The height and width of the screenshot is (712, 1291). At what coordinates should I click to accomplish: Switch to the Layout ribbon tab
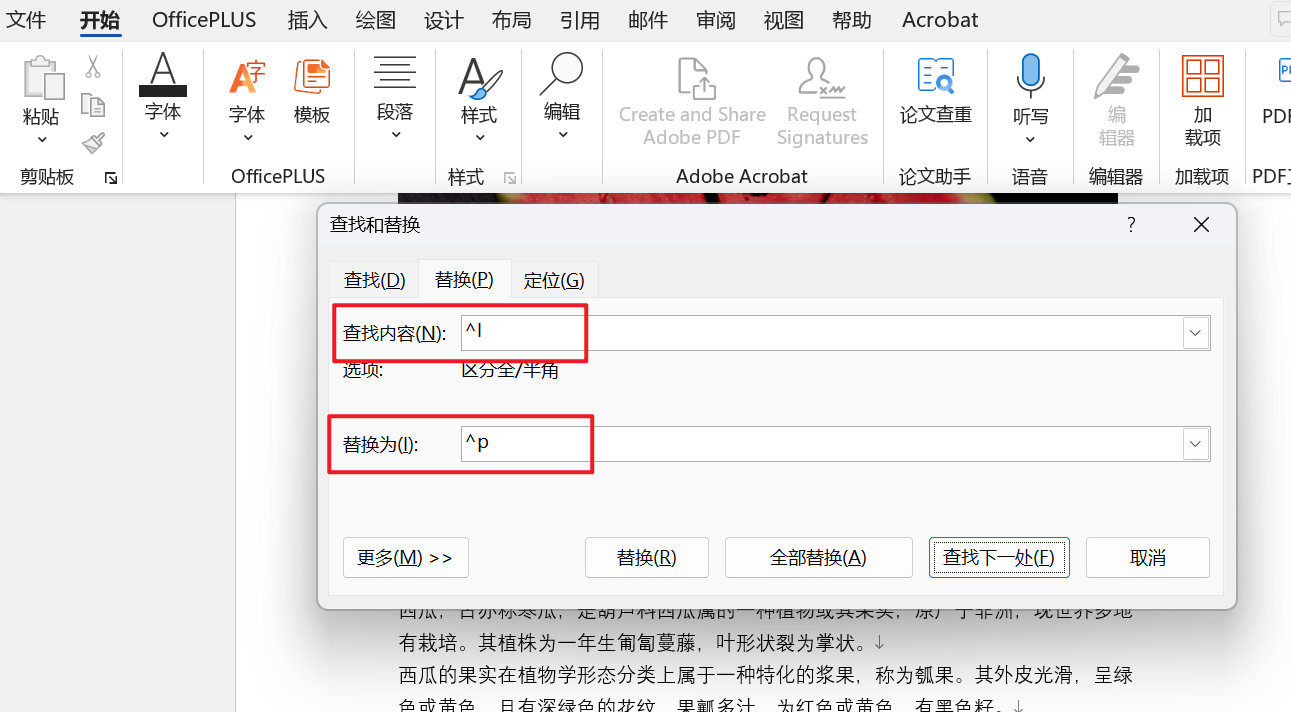click(x=511, y=20)
